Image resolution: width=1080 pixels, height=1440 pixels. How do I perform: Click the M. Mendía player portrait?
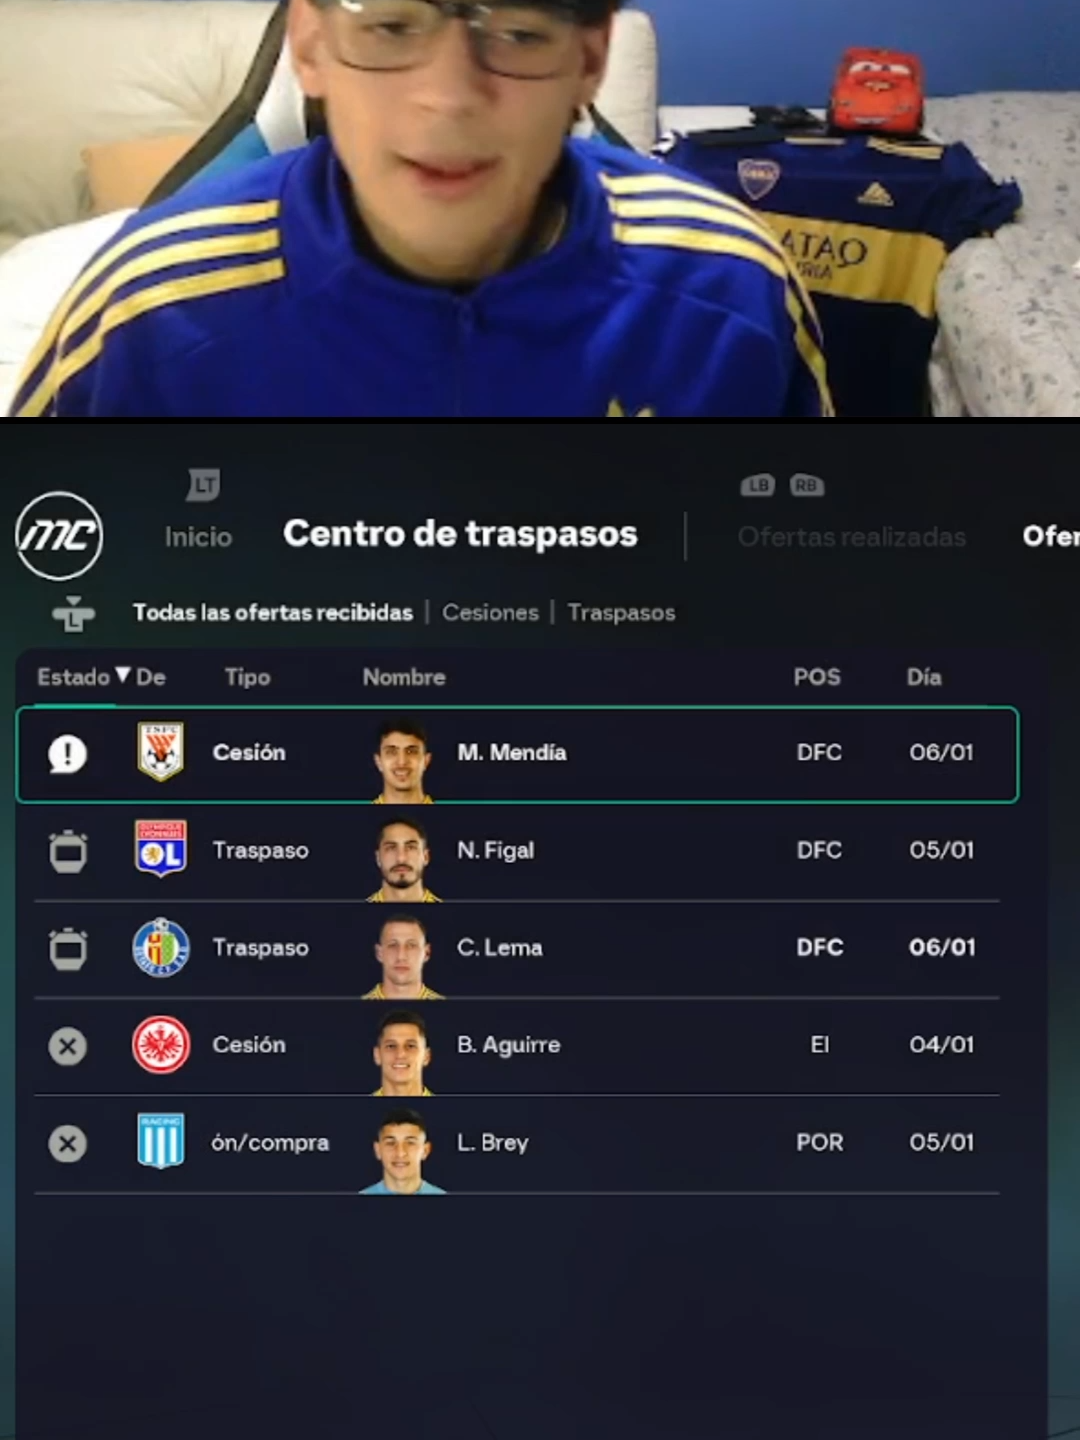pyautogui.click(x=403, y=761)
